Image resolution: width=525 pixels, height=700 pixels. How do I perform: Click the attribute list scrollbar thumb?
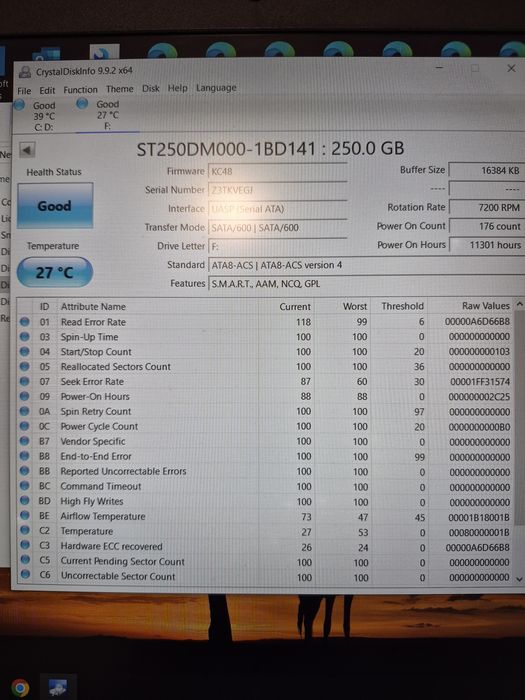click(519, 418)
